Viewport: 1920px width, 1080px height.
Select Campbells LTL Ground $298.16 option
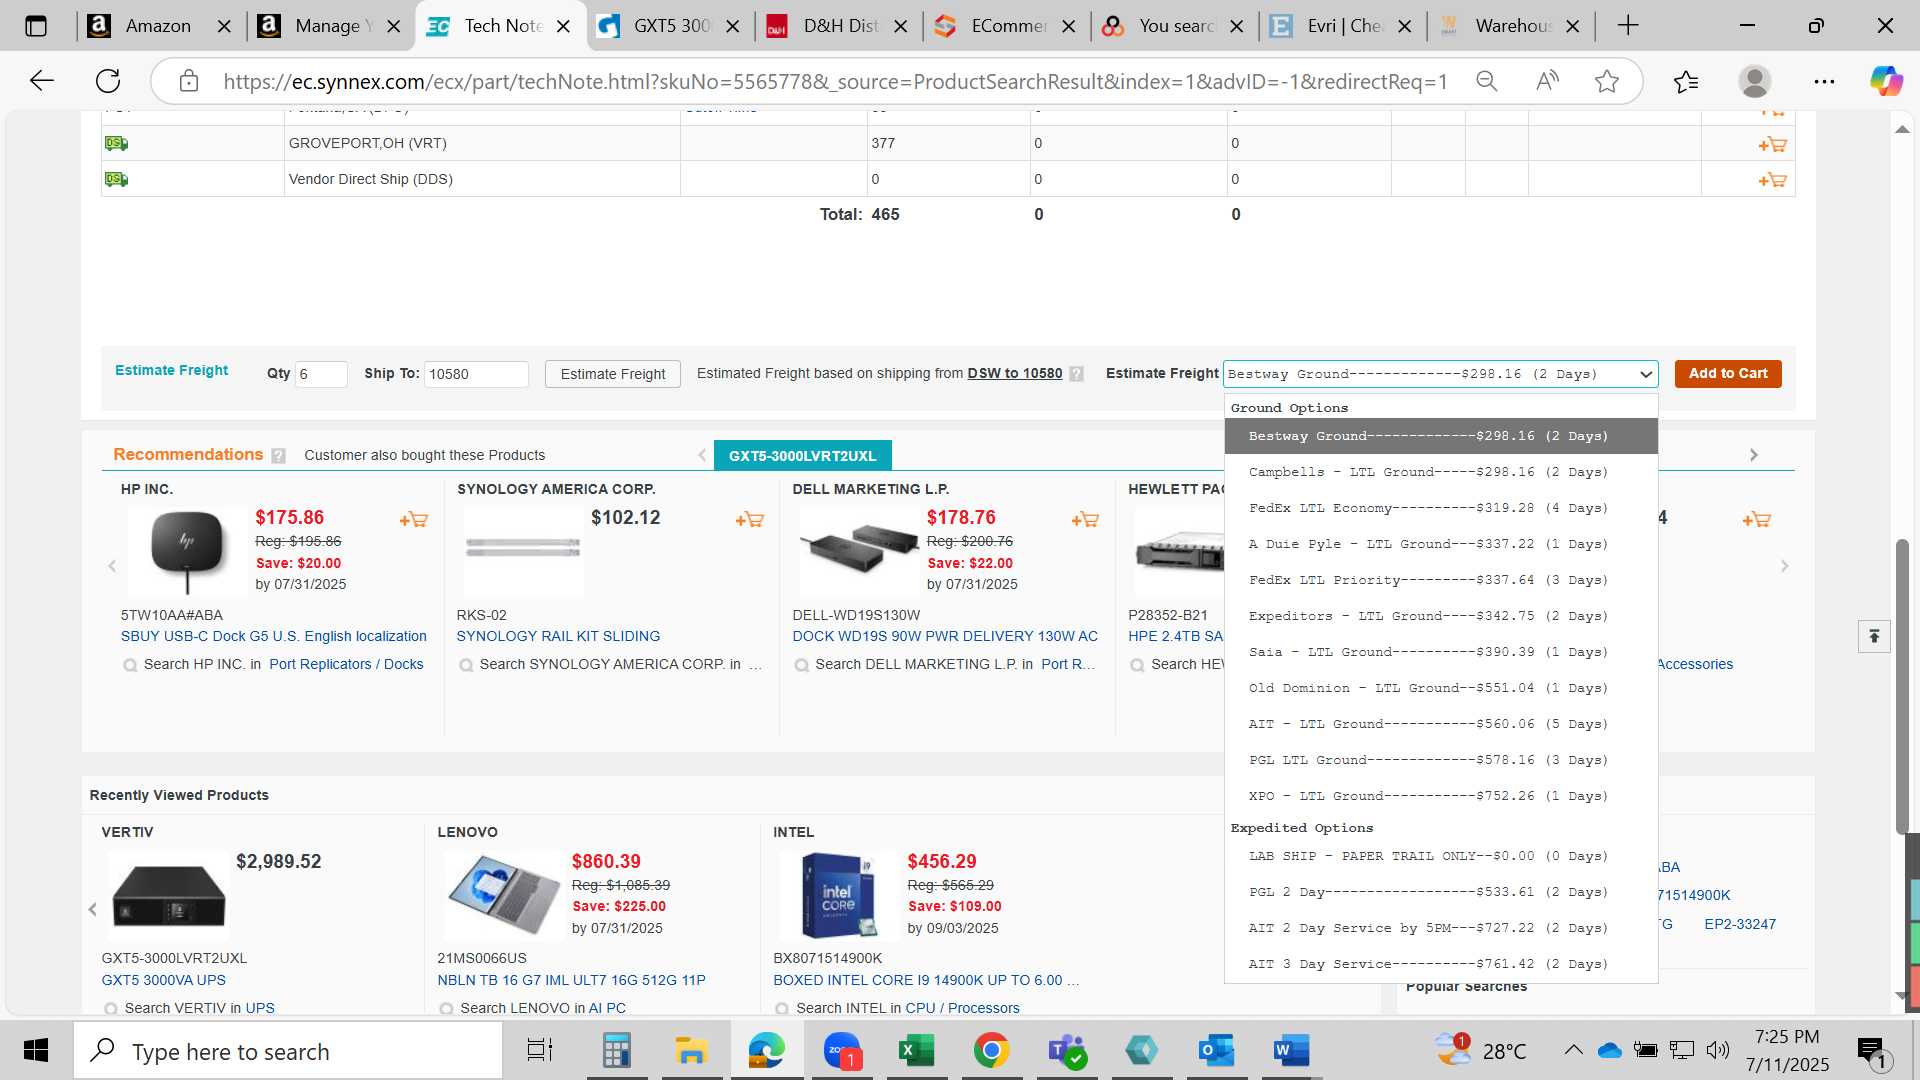tap(1441, 472)
